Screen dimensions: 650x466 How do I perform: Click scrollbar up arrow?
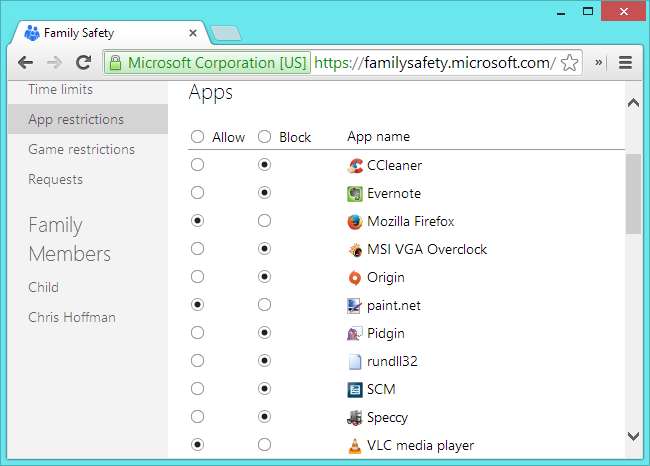[x=633, y=103]
